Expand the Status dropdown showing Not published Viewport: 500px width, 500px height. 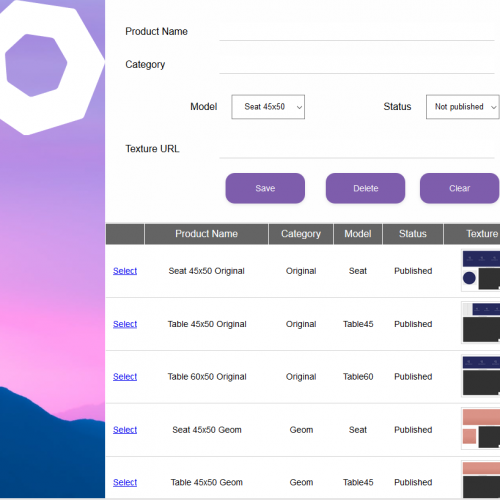pyautogui.click(x=463, y=107)
